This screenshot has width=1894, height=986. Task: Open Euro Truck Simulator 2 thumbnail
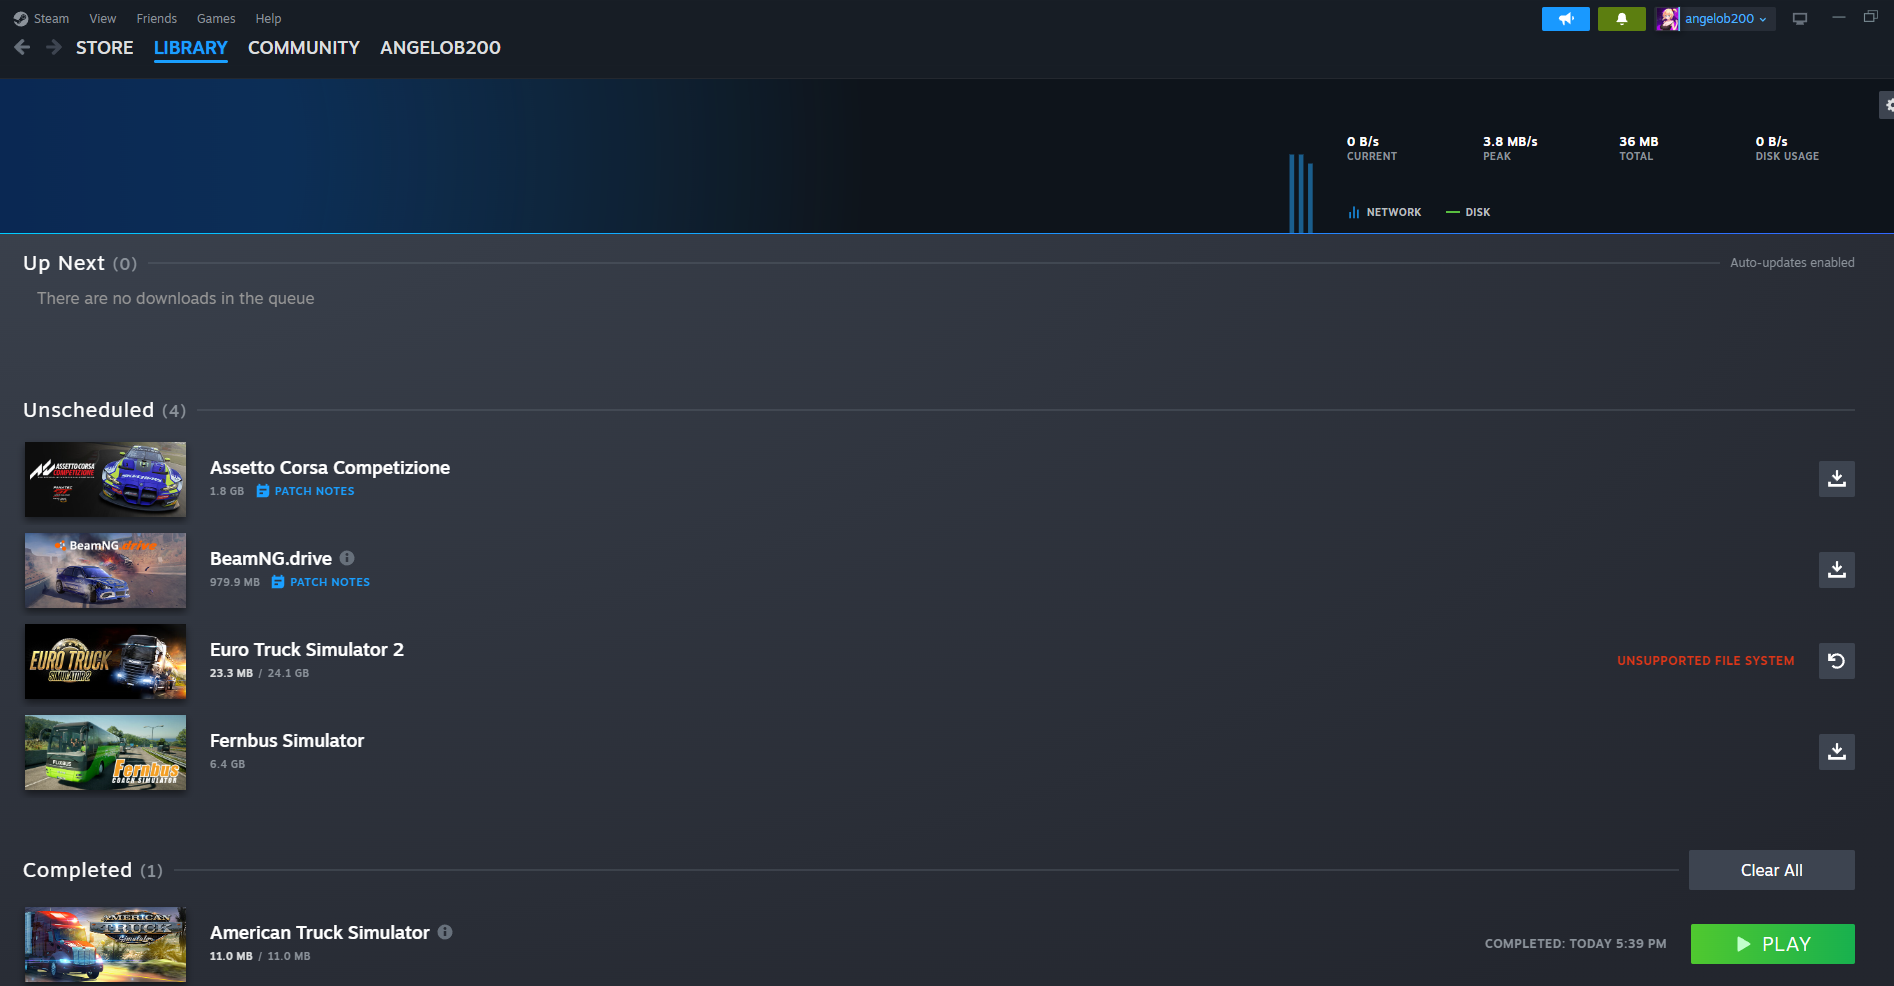point(105,661)
